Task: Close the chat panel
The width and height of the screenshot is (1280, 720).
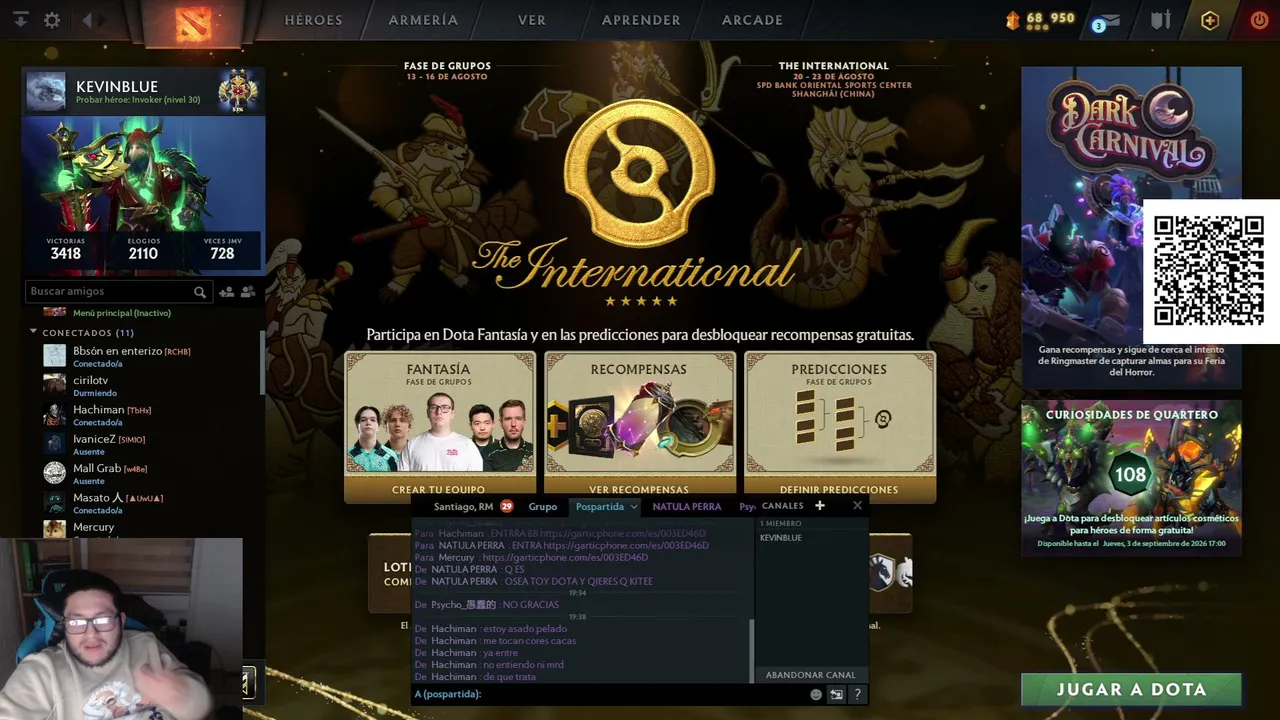Action: [x=857, y=506]
